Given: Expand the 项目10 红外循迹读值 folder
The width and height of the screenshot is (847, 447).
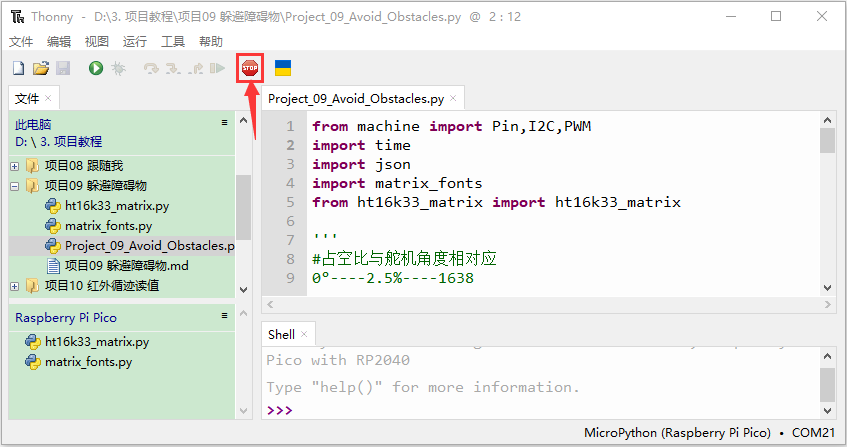Looking at the screenshot, I should tap(15, 286).
